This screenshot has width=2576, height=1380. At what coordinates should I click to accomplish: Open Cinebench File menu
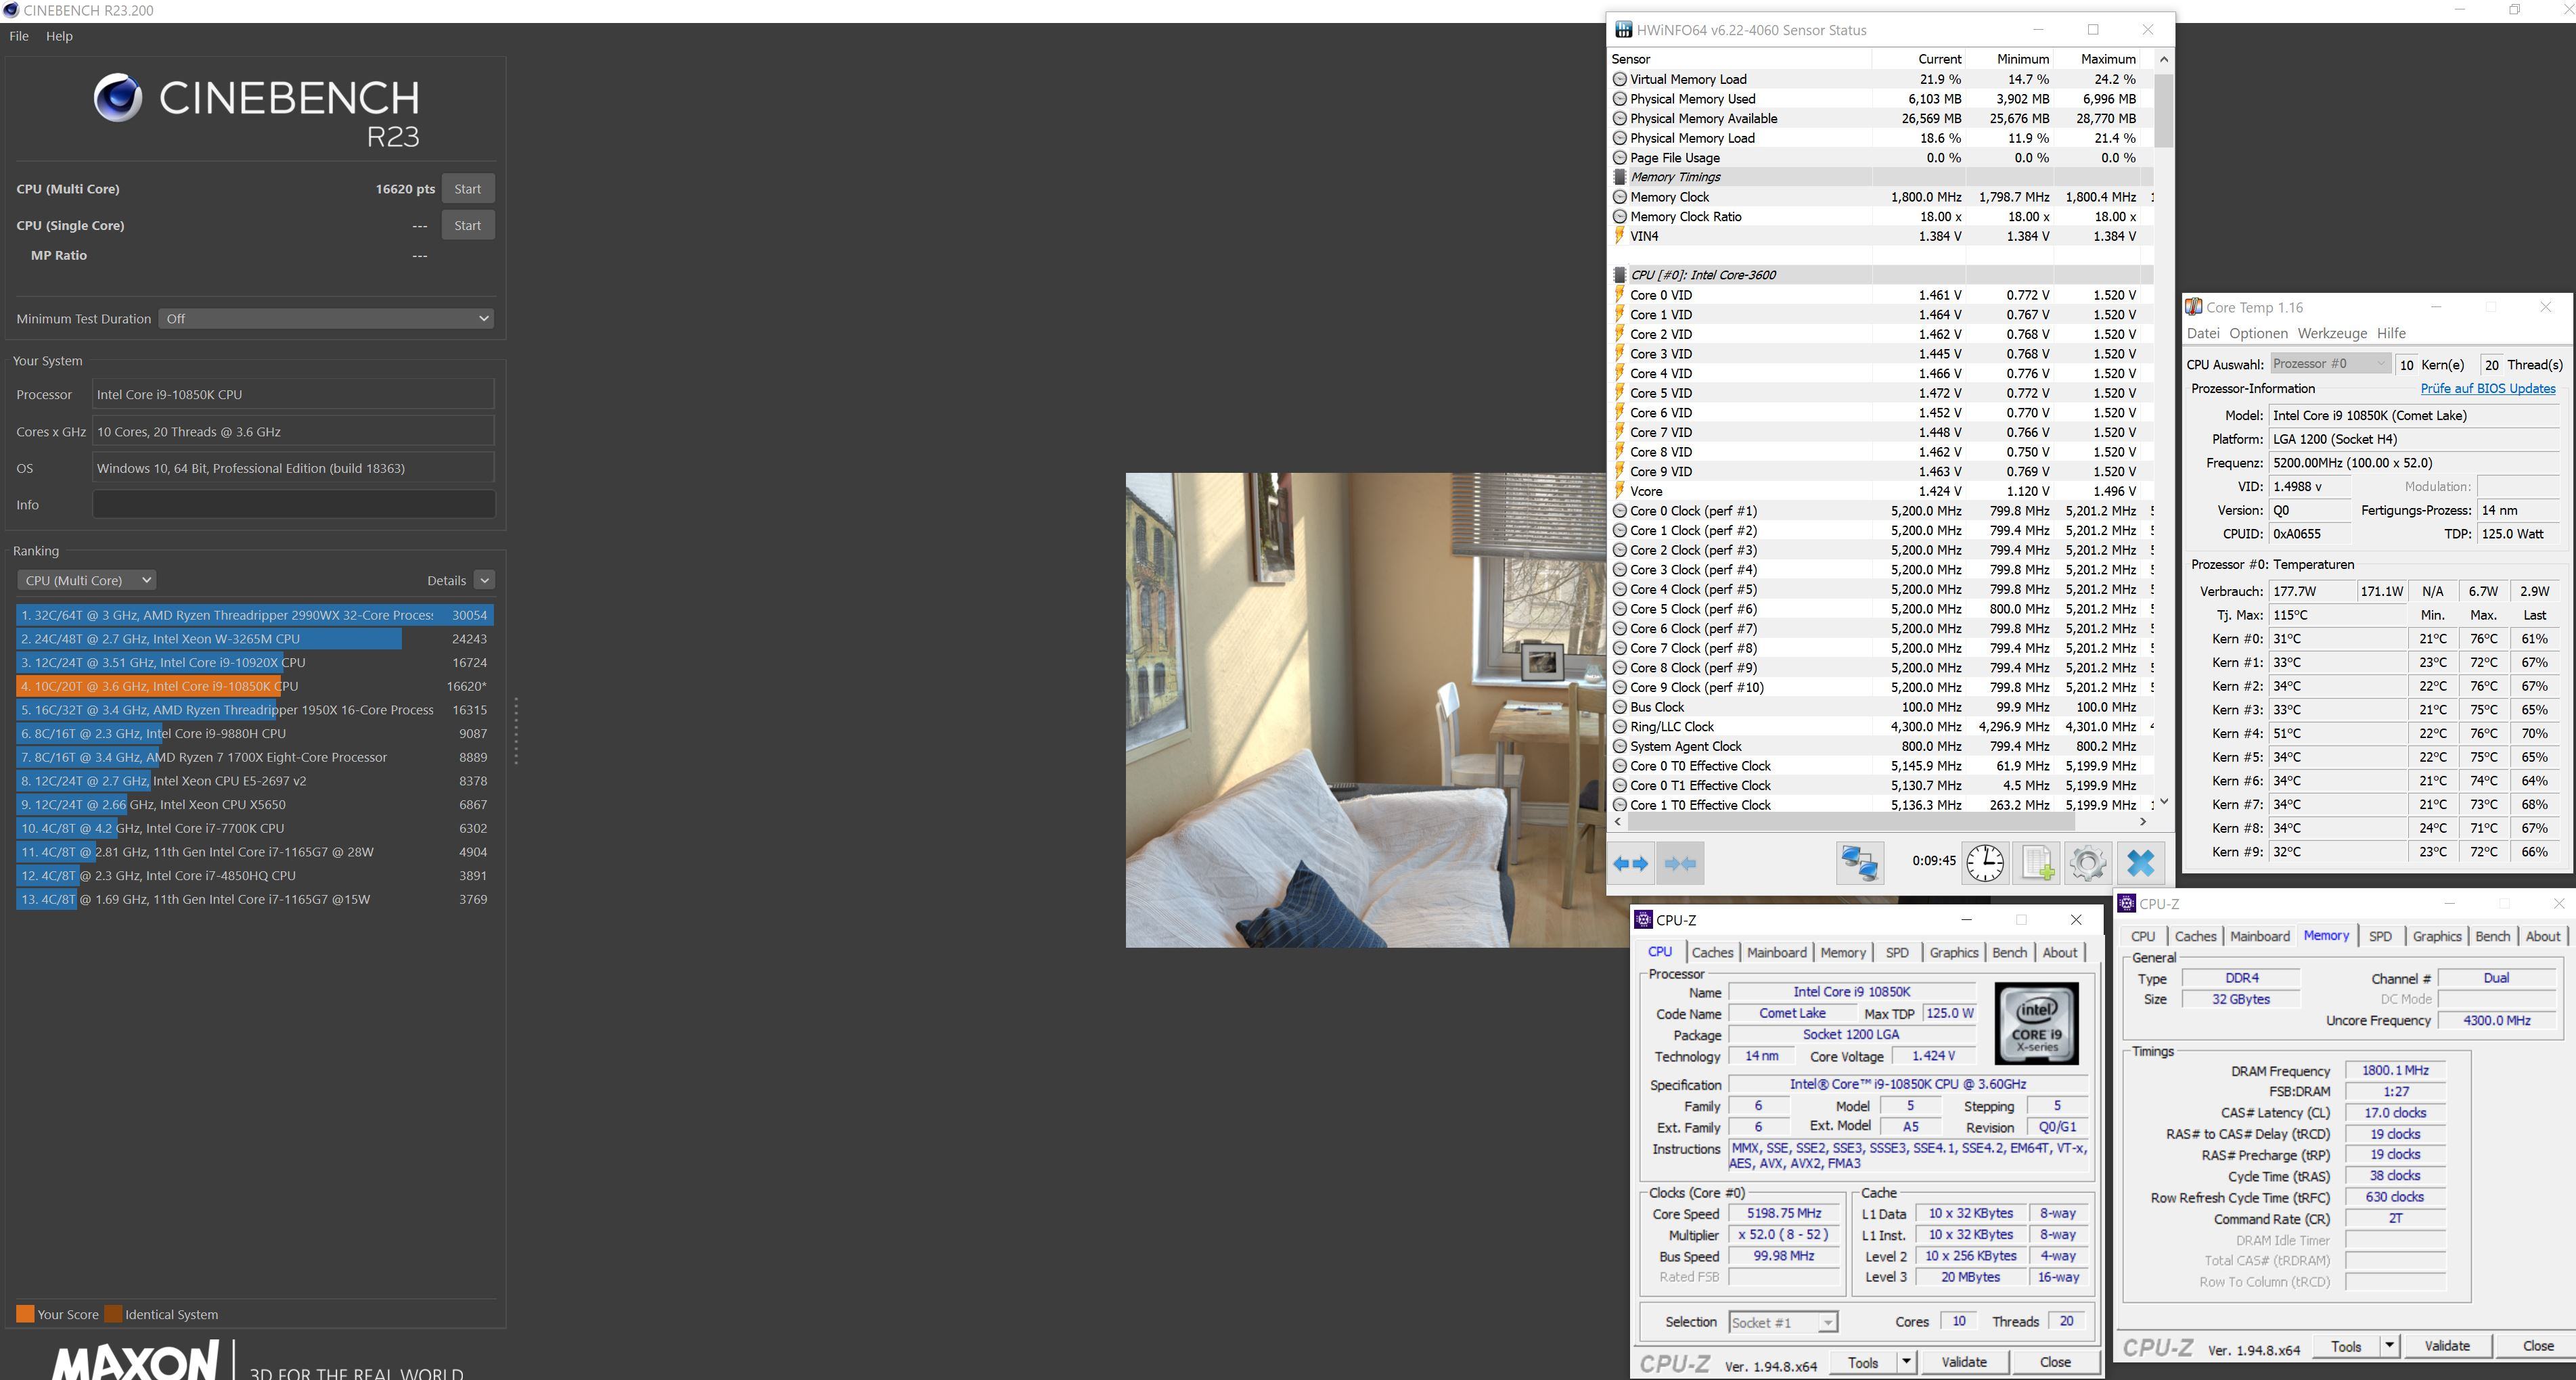tap(19, 36)
